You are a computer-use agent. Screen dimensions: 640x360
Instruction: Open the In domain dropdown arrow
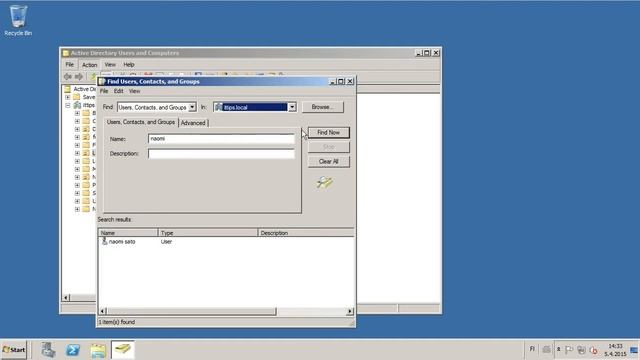(292, 107)
